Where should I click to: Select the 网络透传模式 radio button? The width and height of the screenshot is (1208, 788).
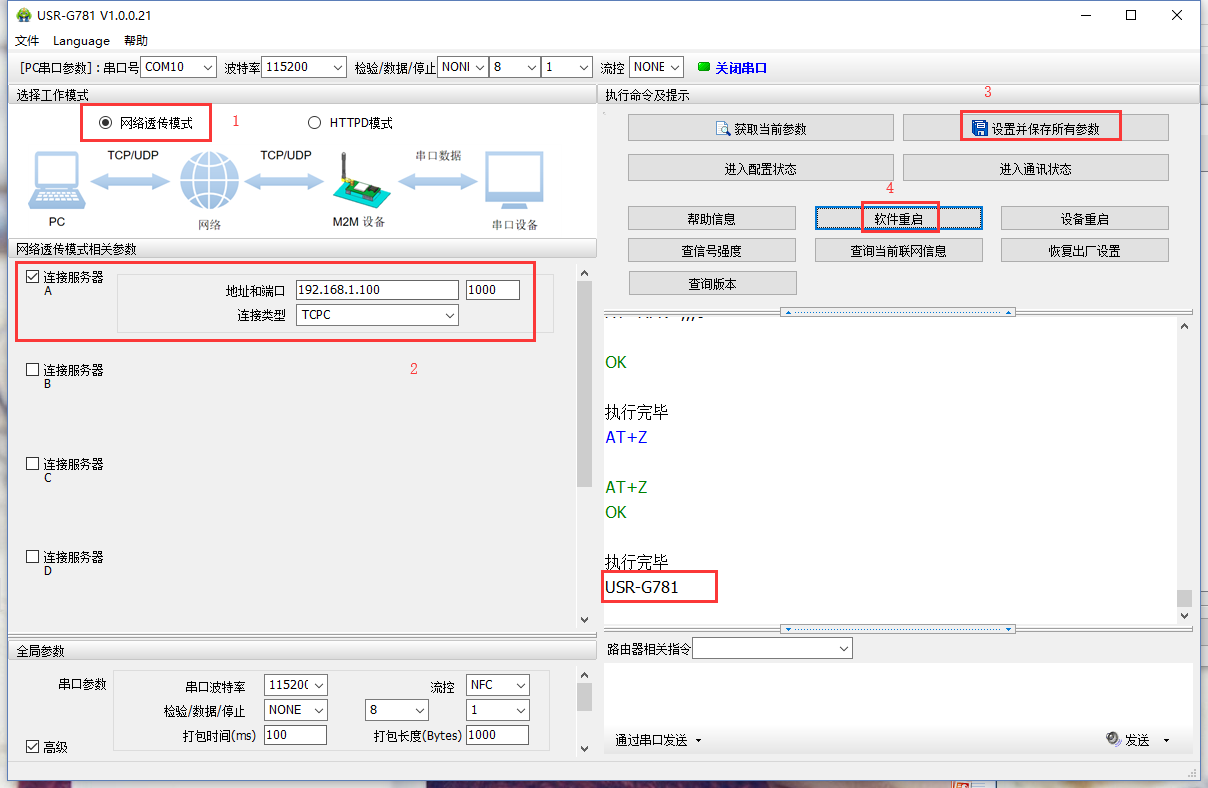click(x=105, y=122)
